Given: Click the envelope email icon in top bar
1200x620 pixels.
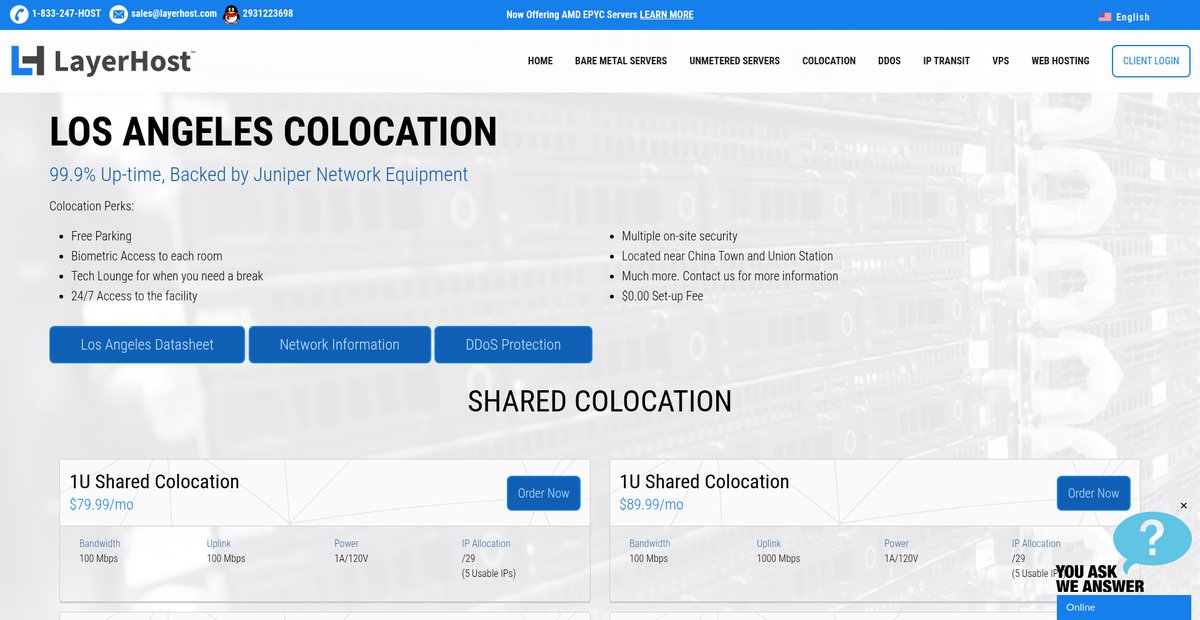Looking at the screenshot, I should coord(118,14).
